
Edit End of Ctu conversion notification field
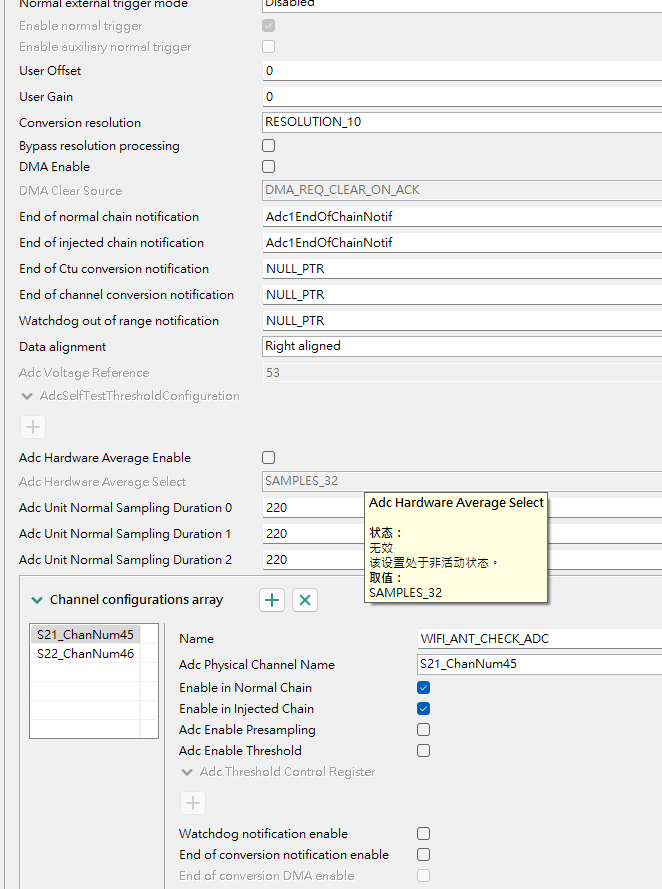point(462,269)
